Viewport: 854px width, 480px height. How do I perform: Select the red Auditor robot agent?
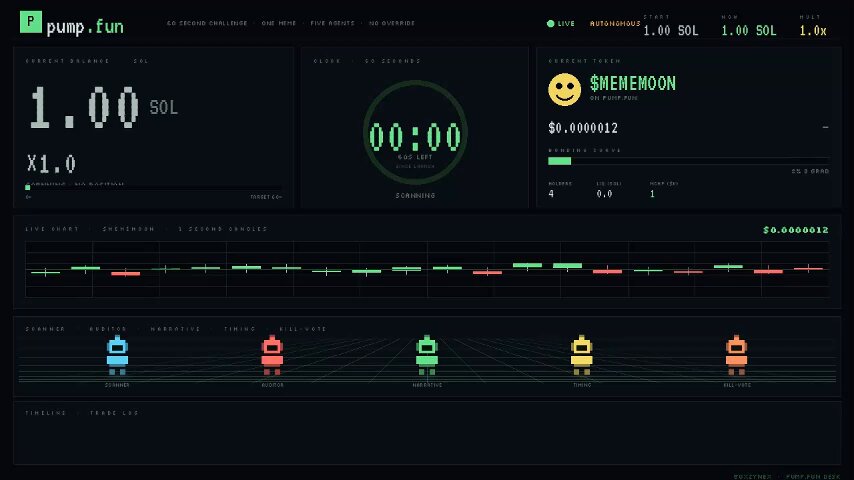272,355
